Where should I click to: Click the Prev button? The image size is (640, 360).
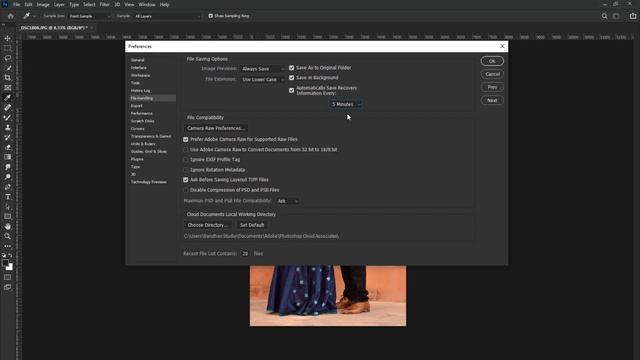pyautogui.click(x=492, y=87)
